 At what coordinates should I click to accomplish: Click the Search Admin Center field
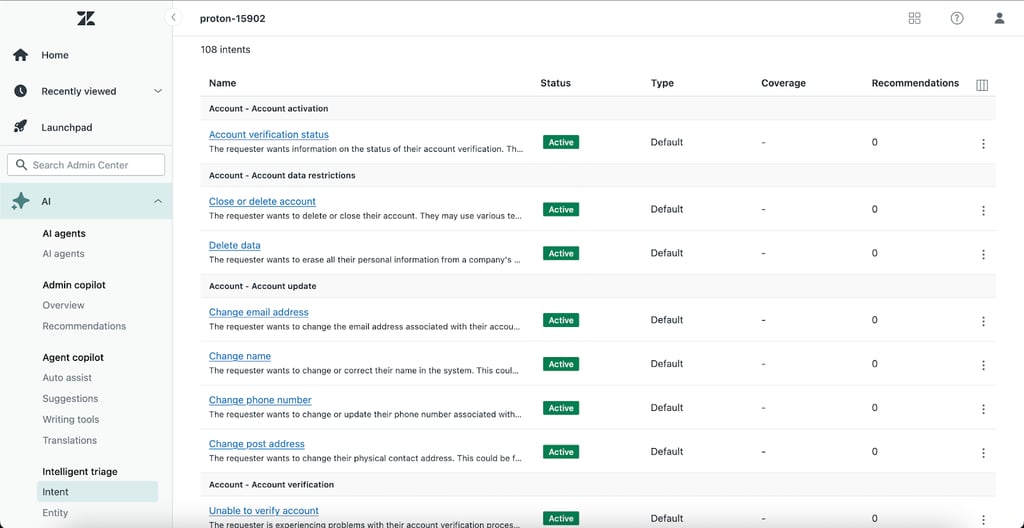[86, 165]
